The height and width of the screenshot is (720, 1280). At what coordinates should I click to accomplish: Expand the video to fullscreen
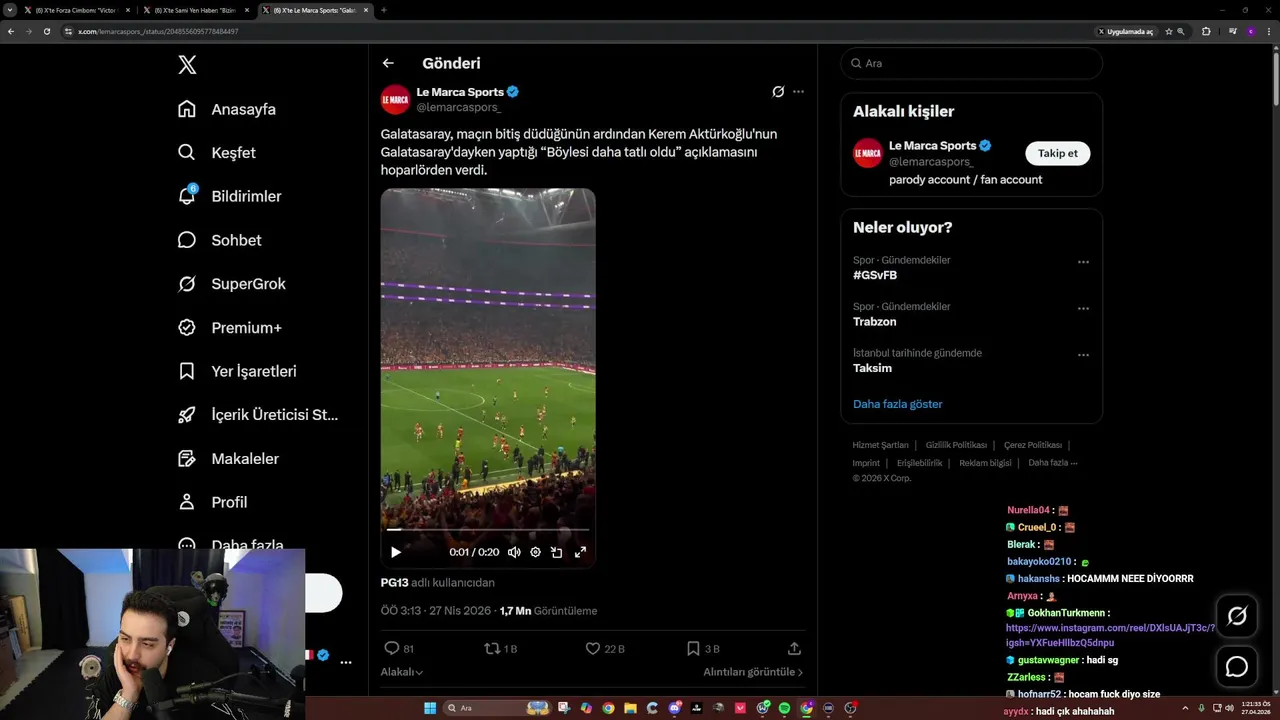[x=580, y=552]
